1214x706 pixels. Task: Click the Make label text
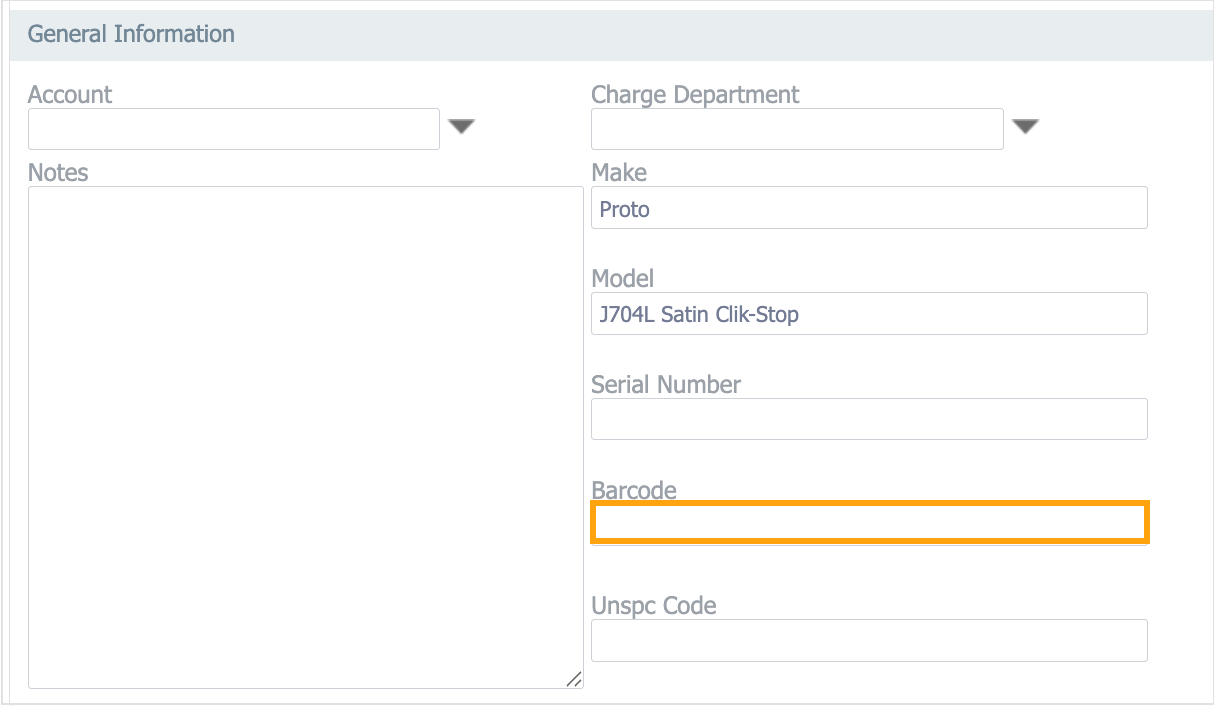click(619, 173)
